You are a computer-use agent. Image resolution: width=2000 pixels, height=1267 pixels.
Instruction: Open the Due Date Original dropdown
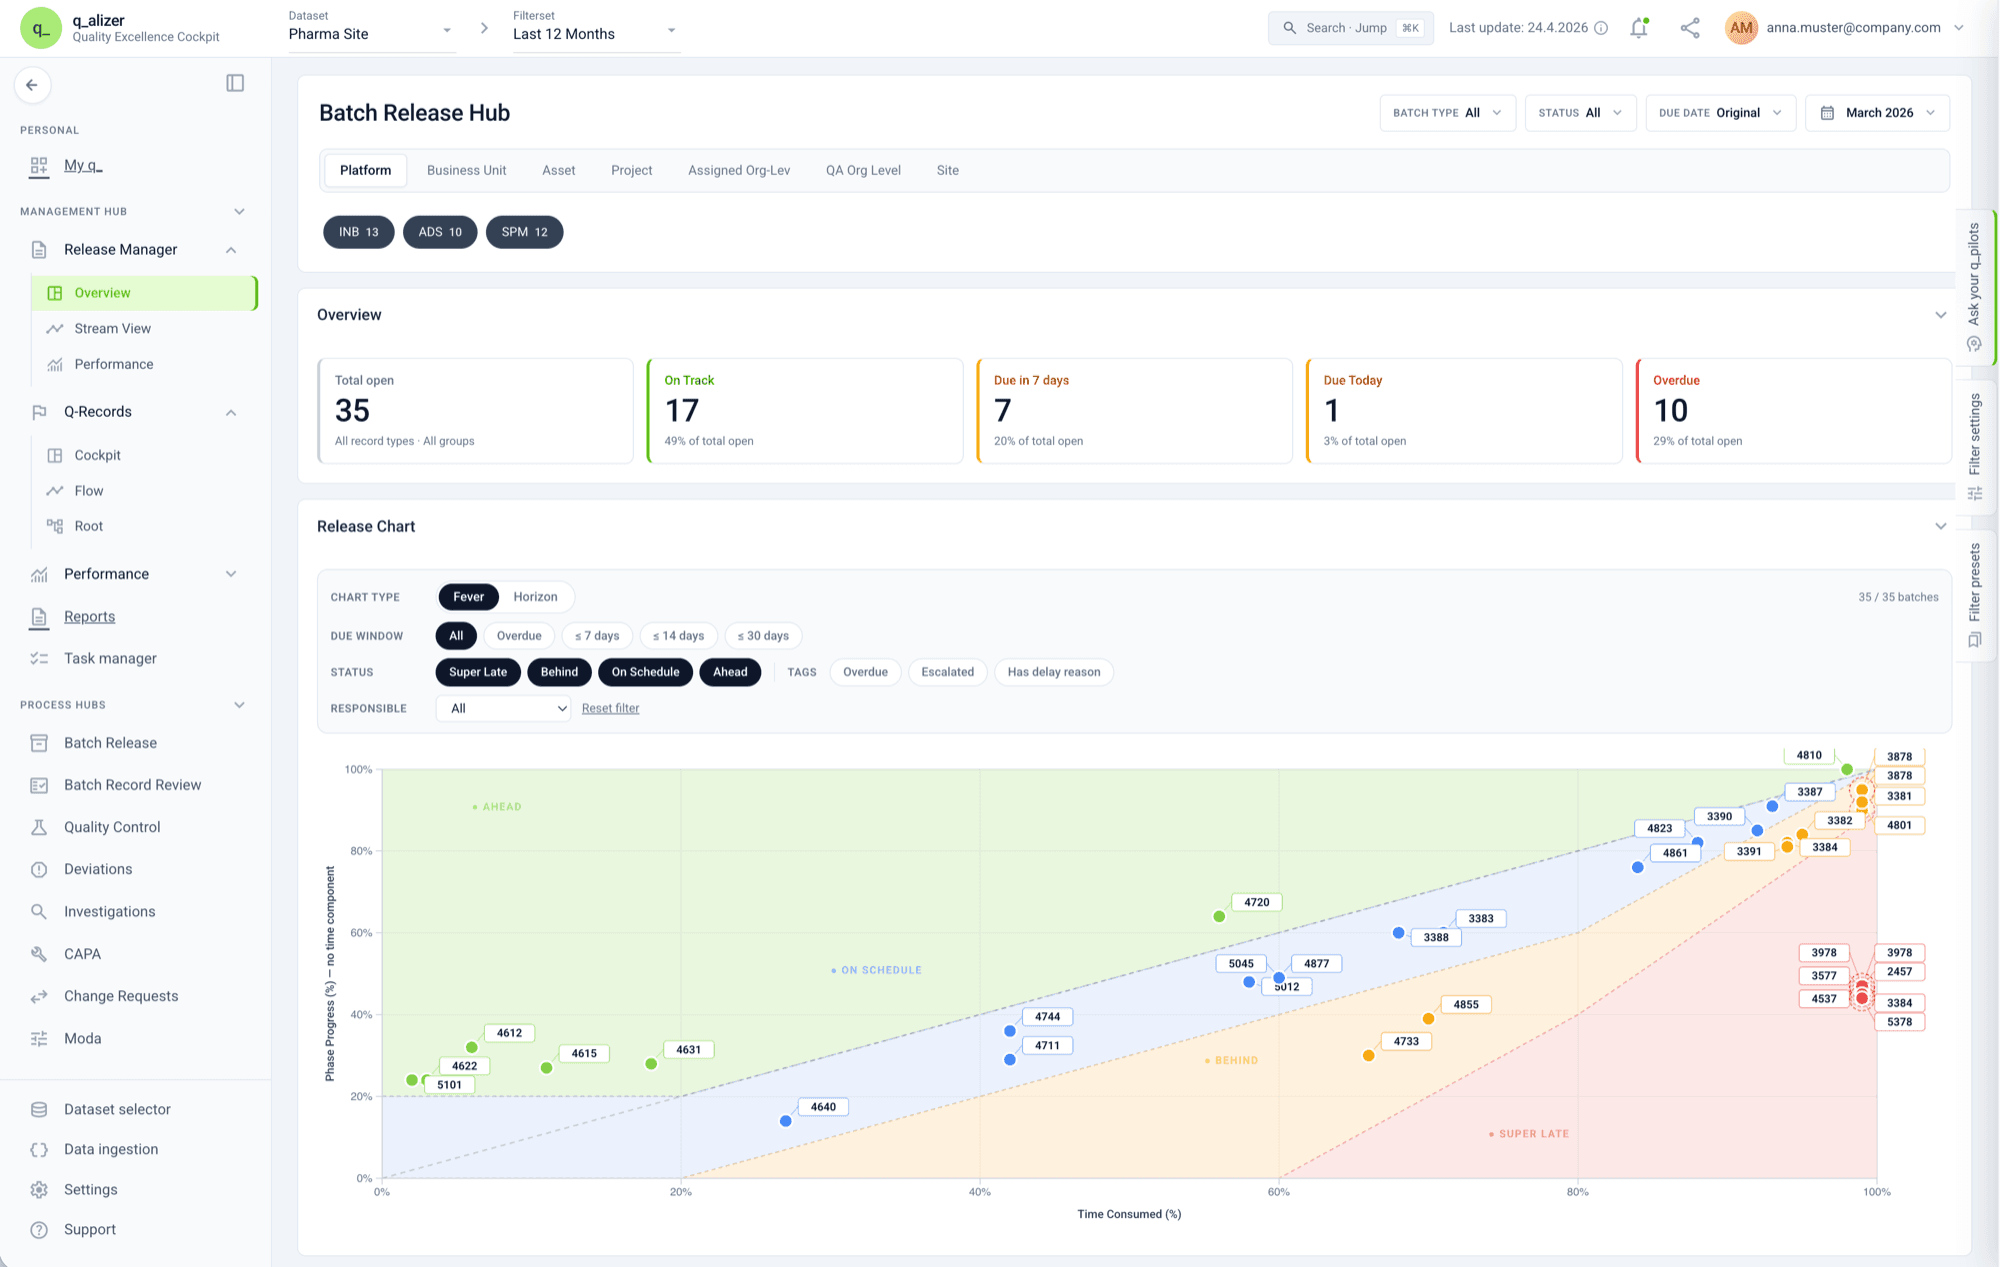[x=1720, y=113]
